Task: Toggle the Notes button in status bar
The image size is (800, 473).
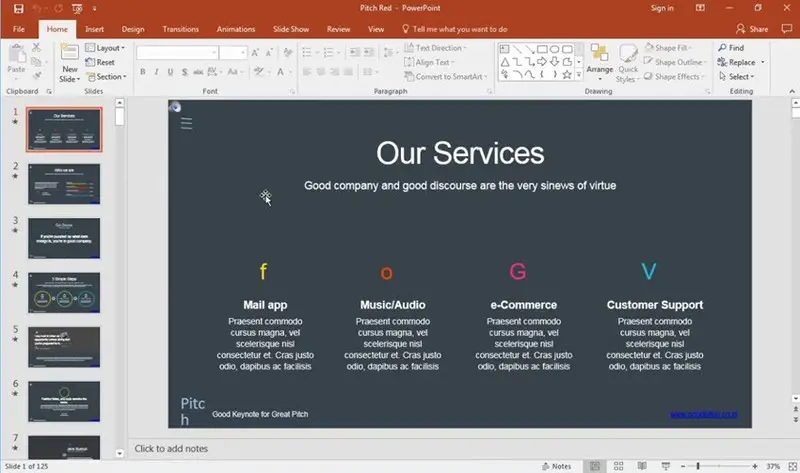Action: pyautogui.click(x=557, y=466)
